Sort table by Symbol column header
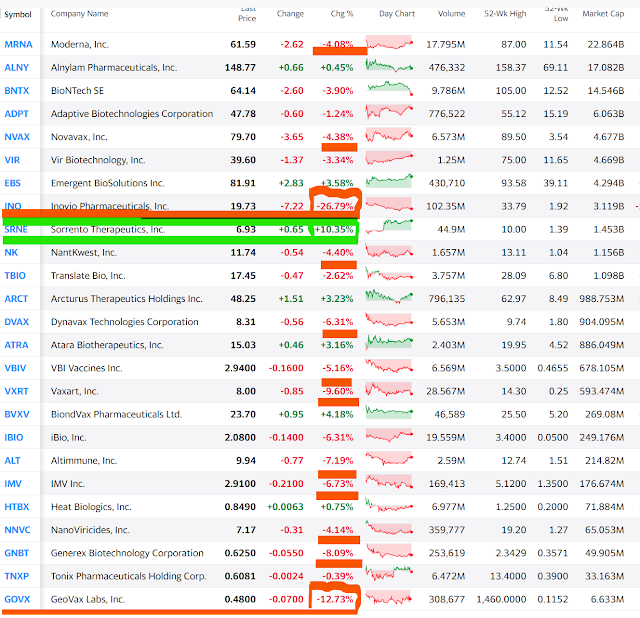The image size is (640, 618). pyautogui.click(x=18, y=14)
